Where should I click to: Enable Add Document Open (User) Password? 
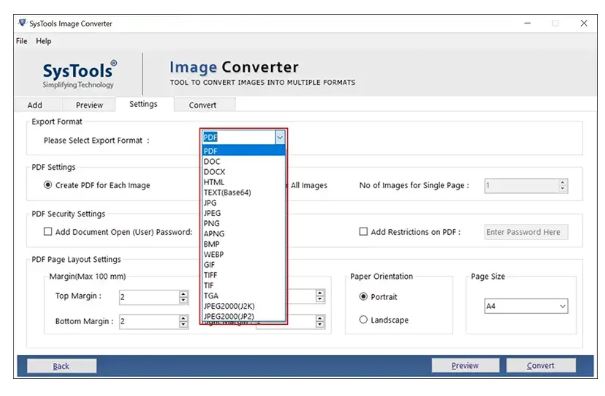coord(48,231)
